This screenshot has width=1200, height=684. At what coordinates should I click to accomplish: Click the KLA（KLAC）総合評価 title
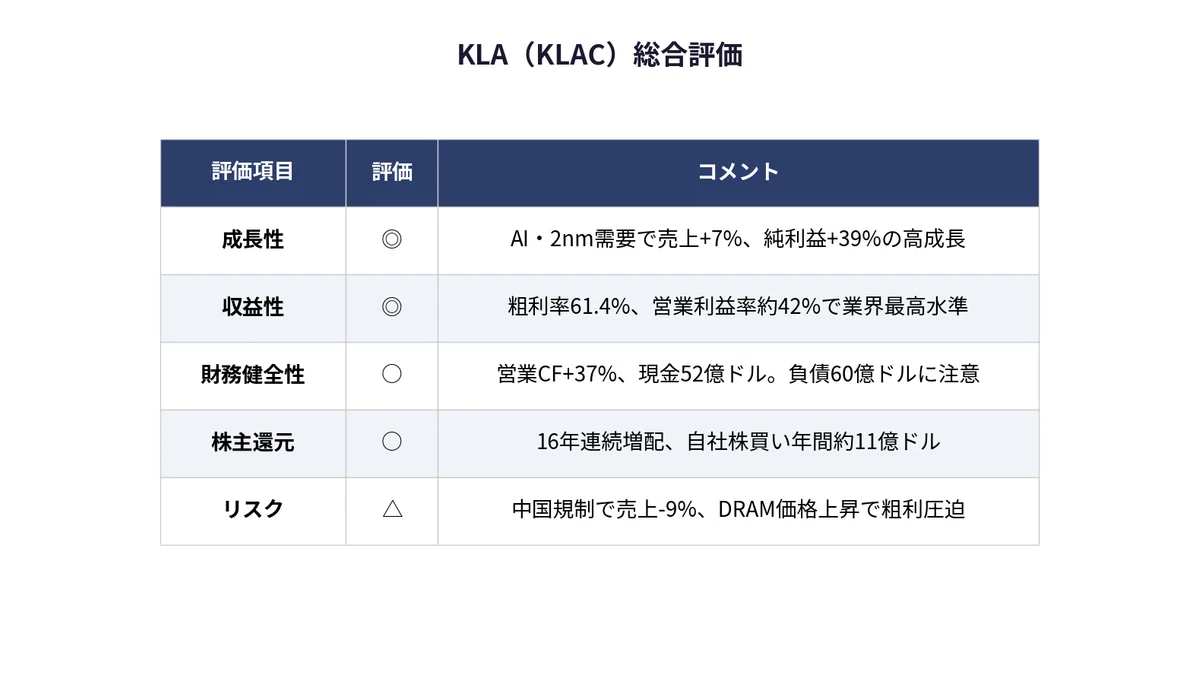coord(600,55)
